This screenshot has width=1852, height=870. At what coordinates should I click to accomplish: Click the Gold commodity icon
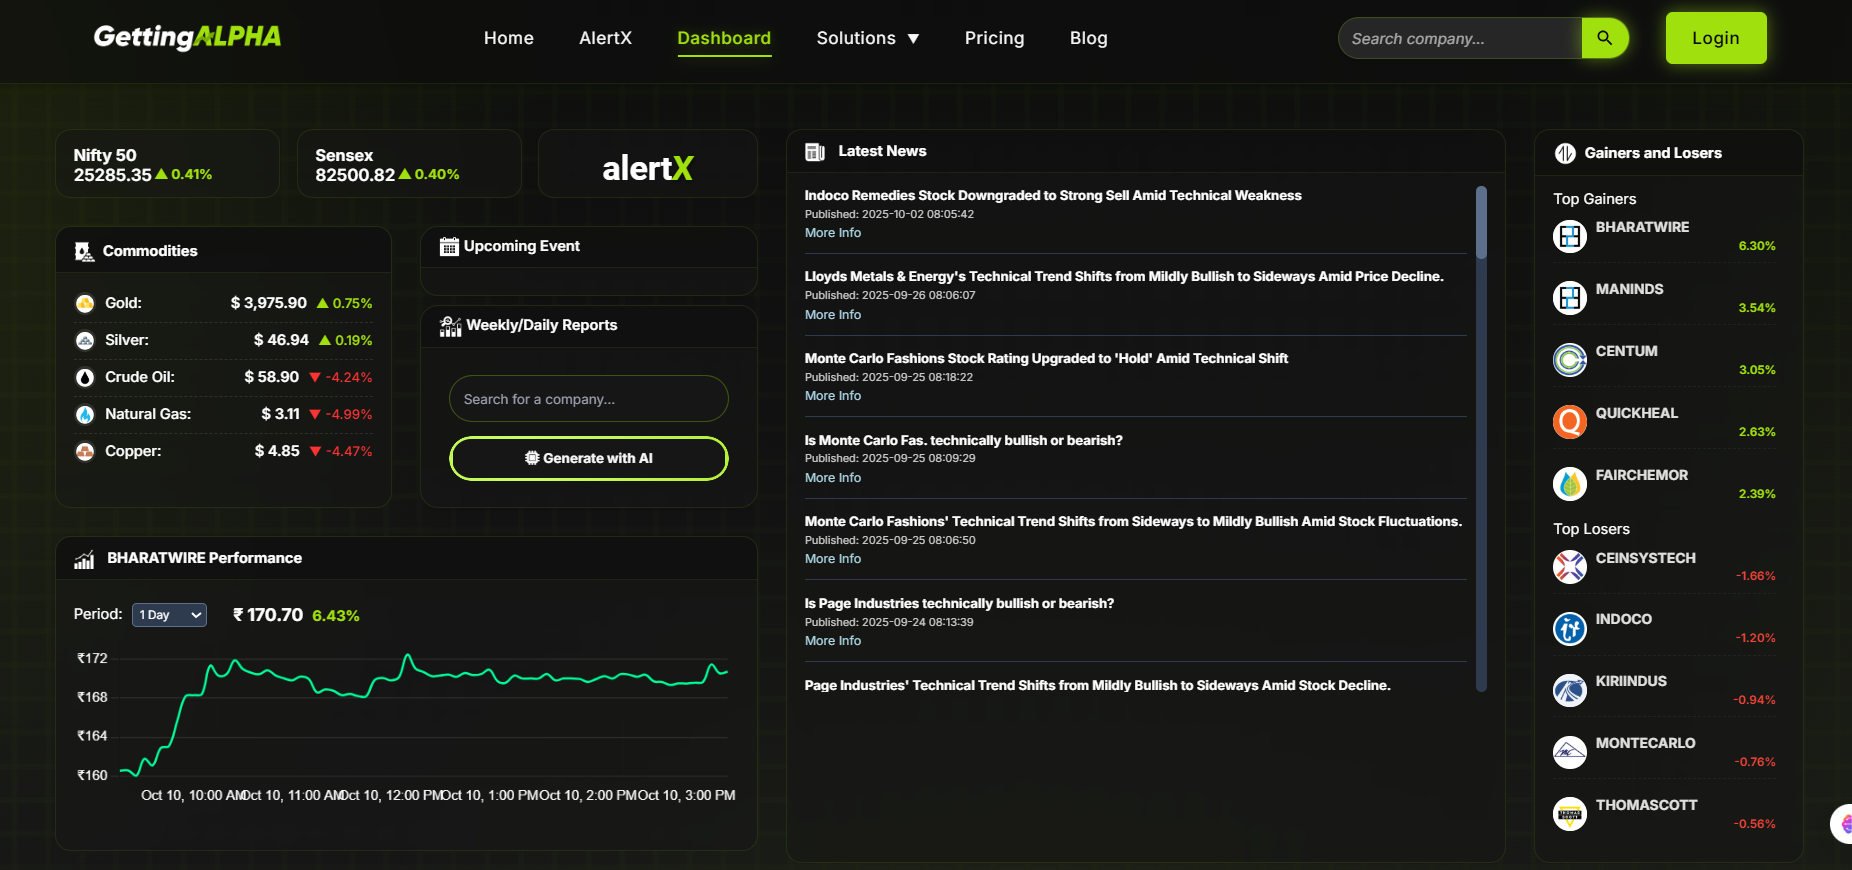[x=85, y=303]
